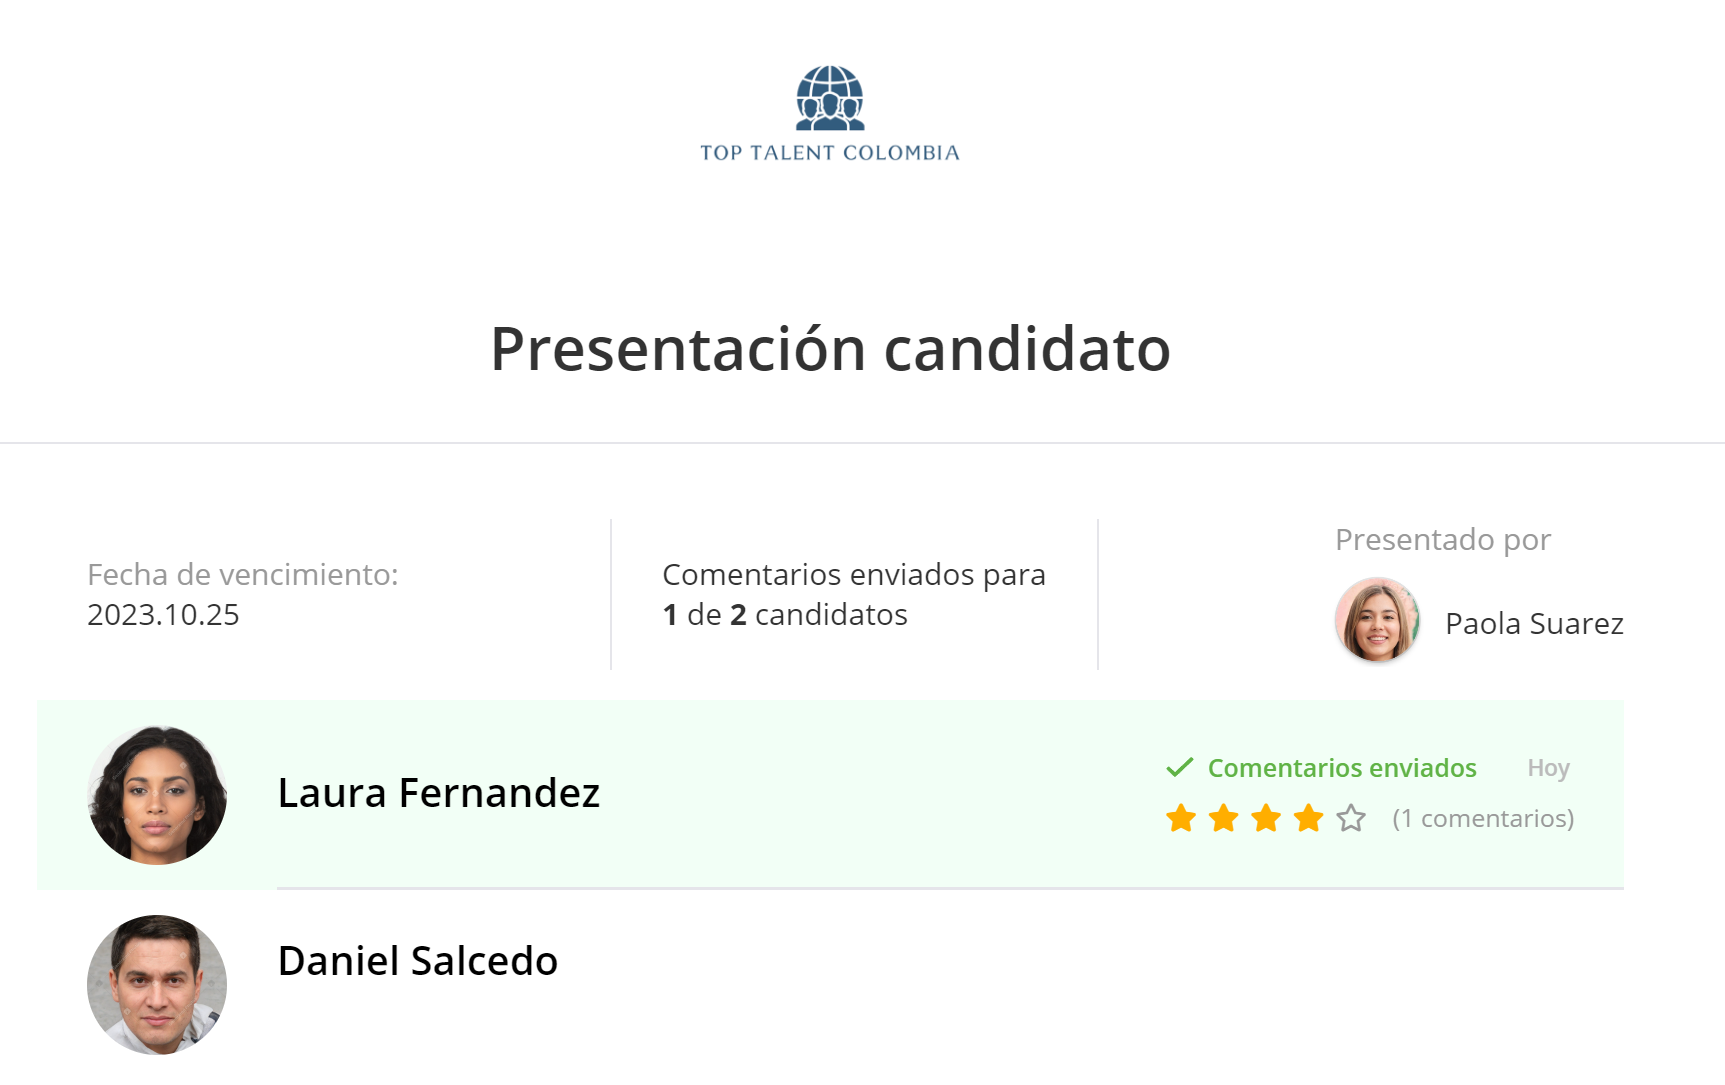Click the first rating star
The width and height of the screenshot is (1725, 1085).
(x=1181, y=818)
